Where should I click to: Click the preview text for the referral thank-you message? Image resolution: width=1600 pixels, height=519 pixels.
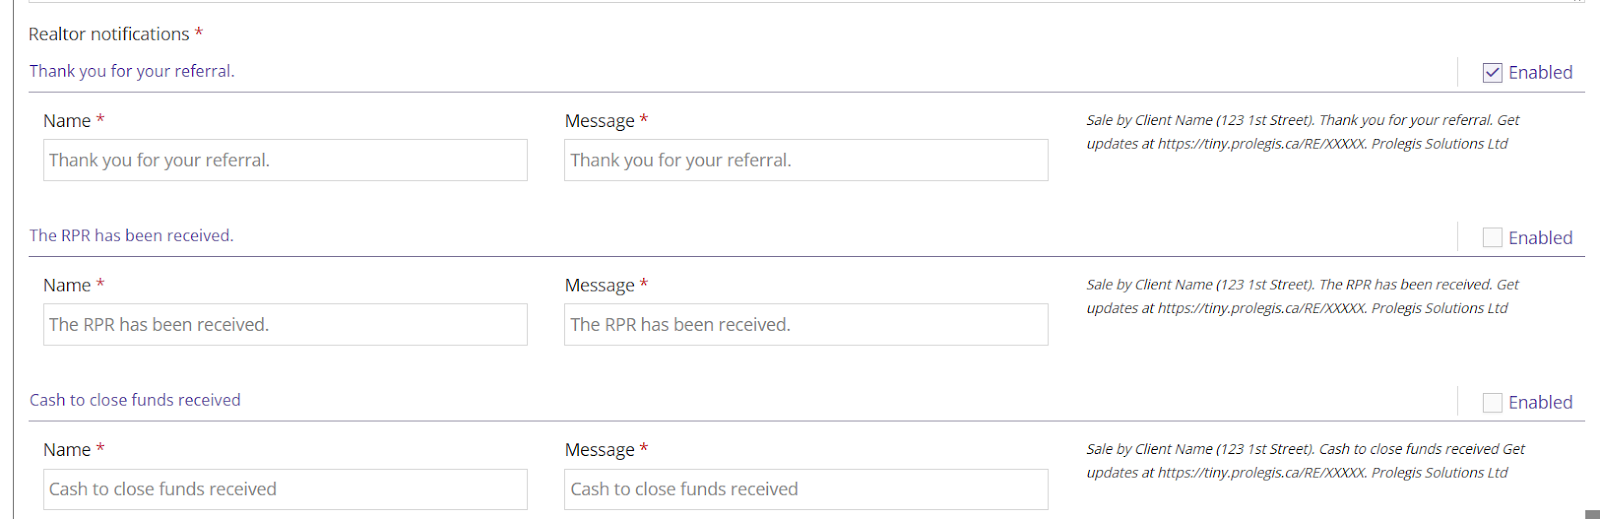click(x=1302, y=132)
